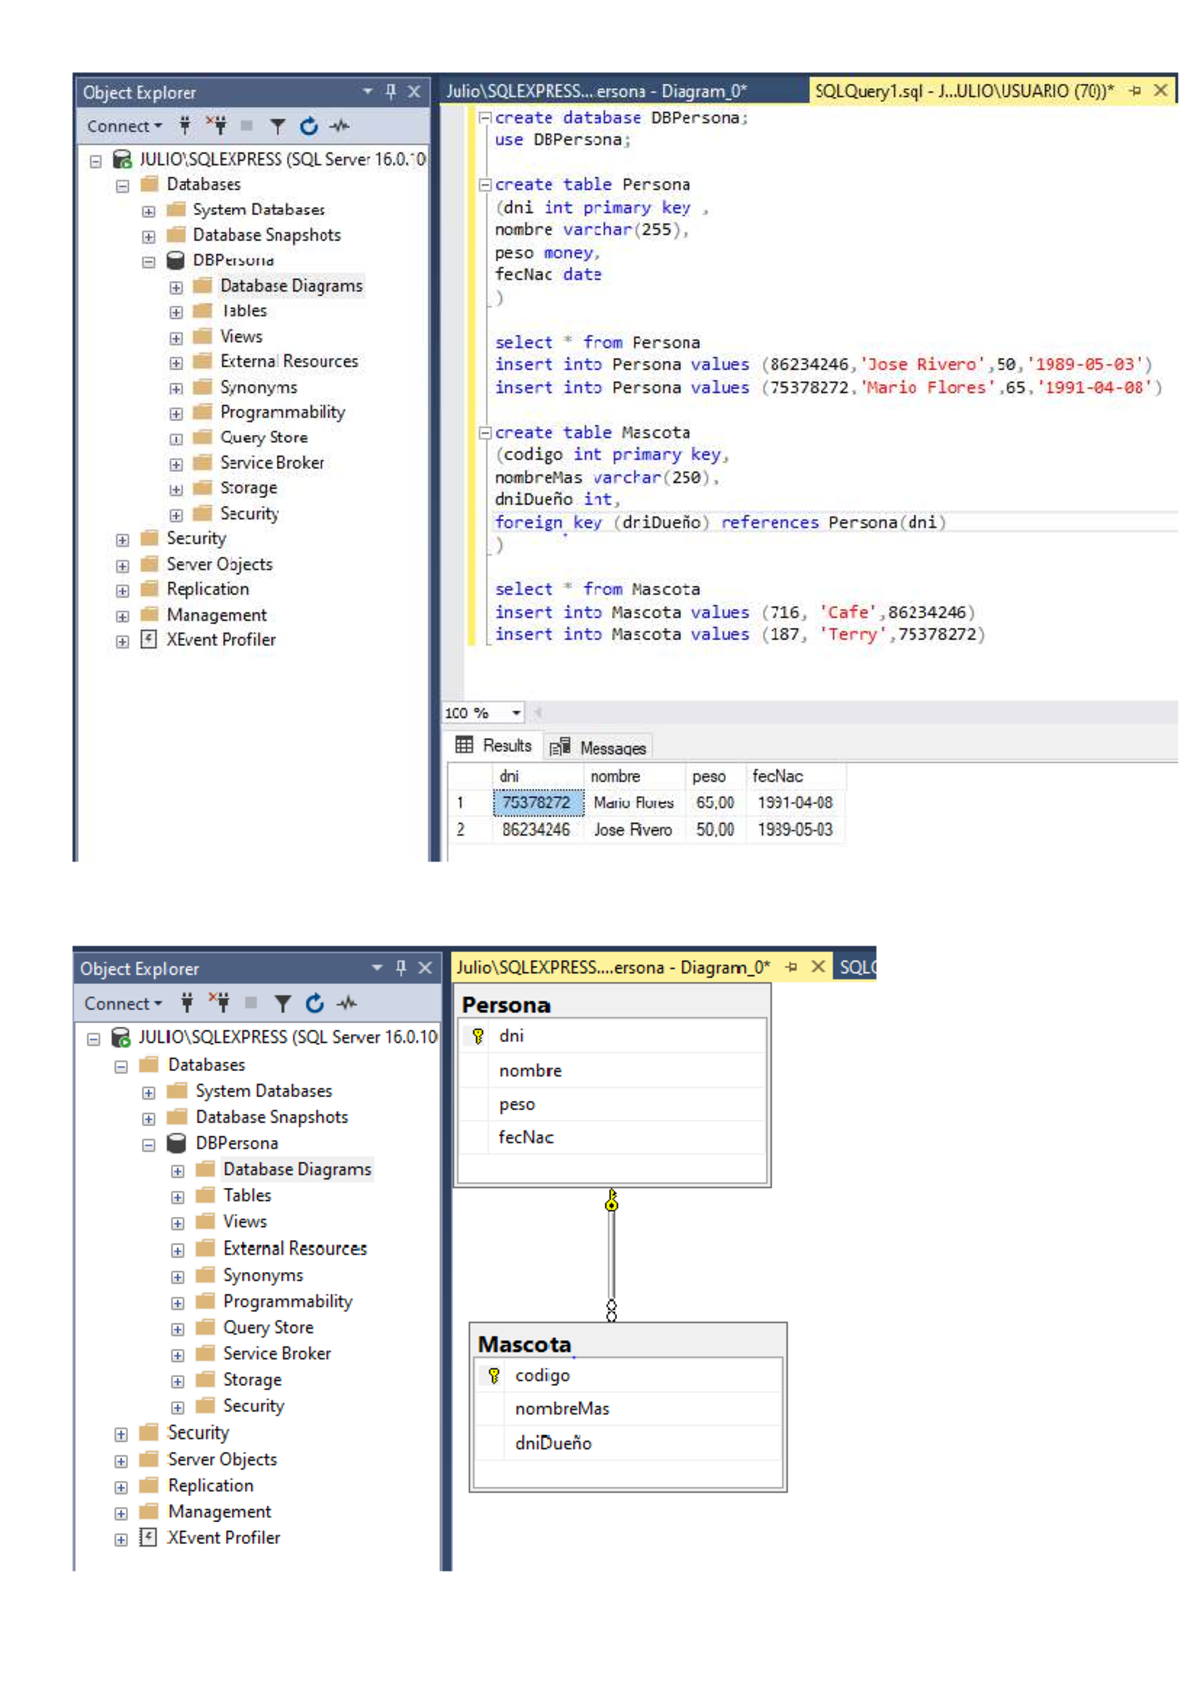Image resolution: width=1200 pixels, height=1696 pixels.
Task: Select Persona table title bar in diagram
Action: (x=612, y=1004)
